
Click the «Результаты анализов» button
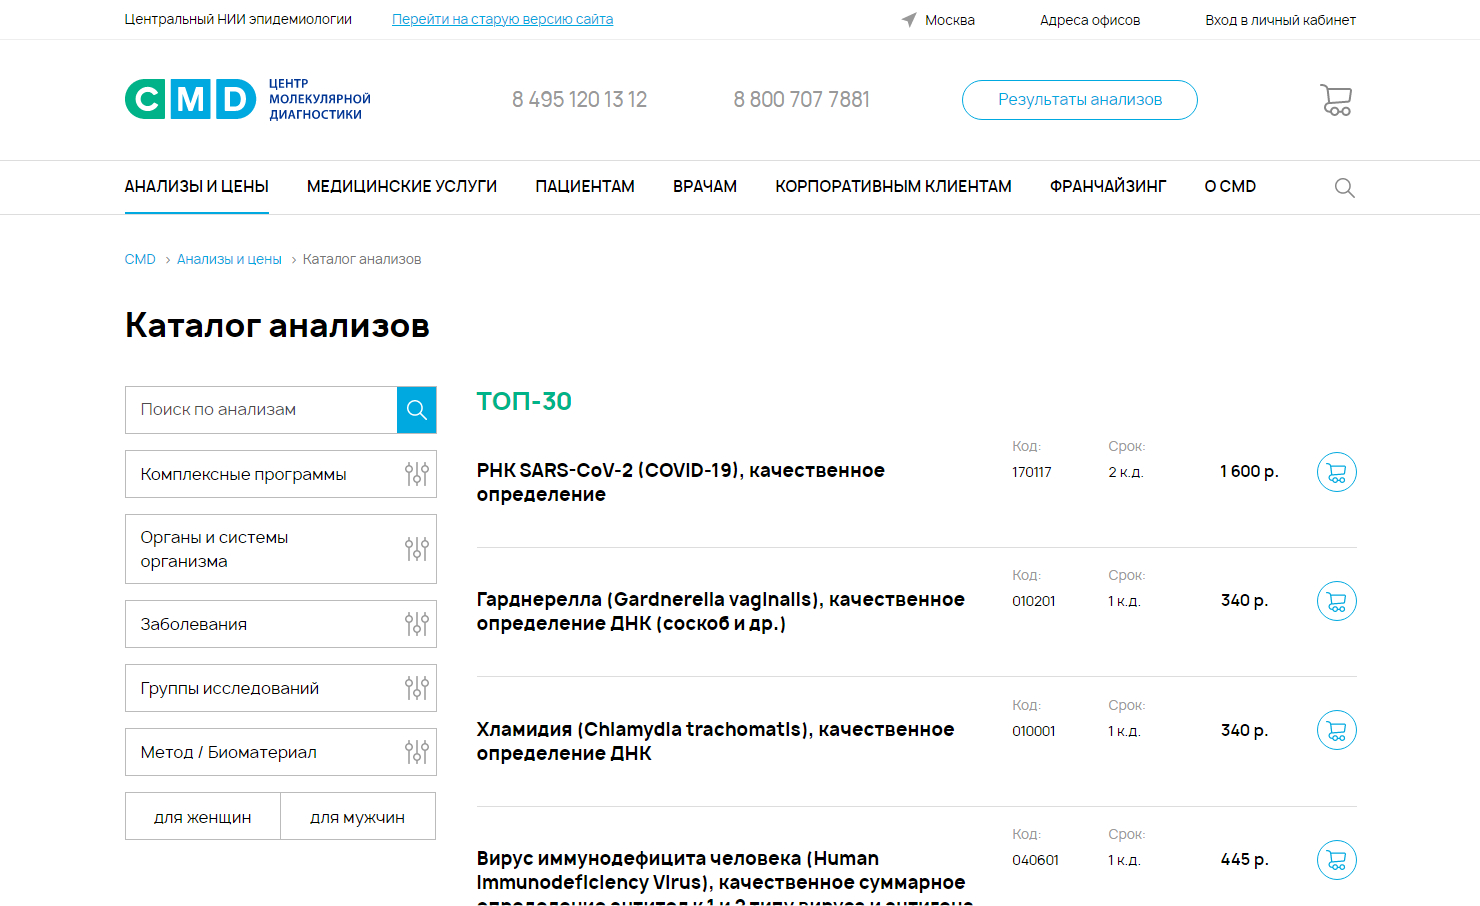(1079, 100)
